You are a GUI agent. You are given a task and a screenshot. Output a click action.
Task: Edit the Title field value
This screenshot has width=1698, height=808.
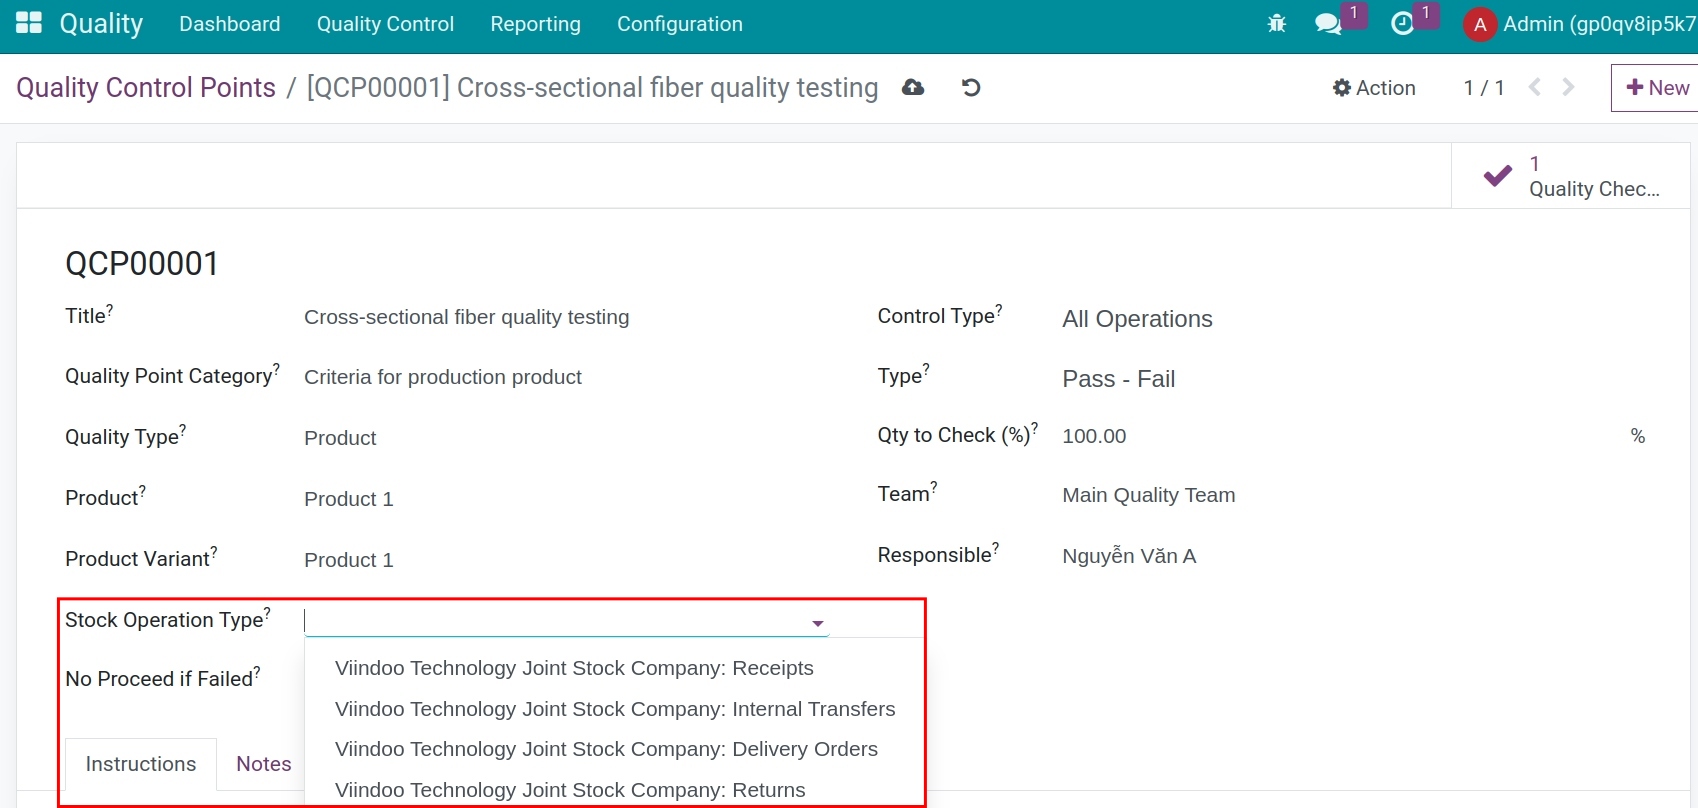pyautogui.click(x=467, y=317)
